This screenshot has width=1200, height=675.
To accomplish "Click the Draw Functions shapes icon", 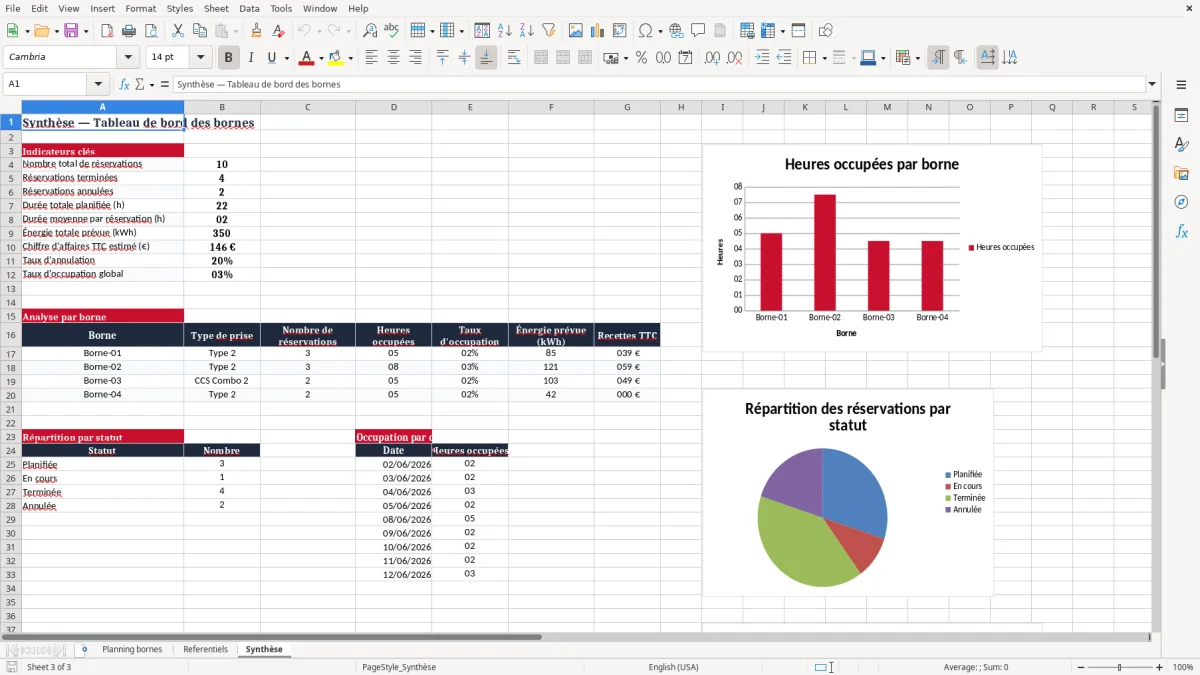I will pos(825,31).
